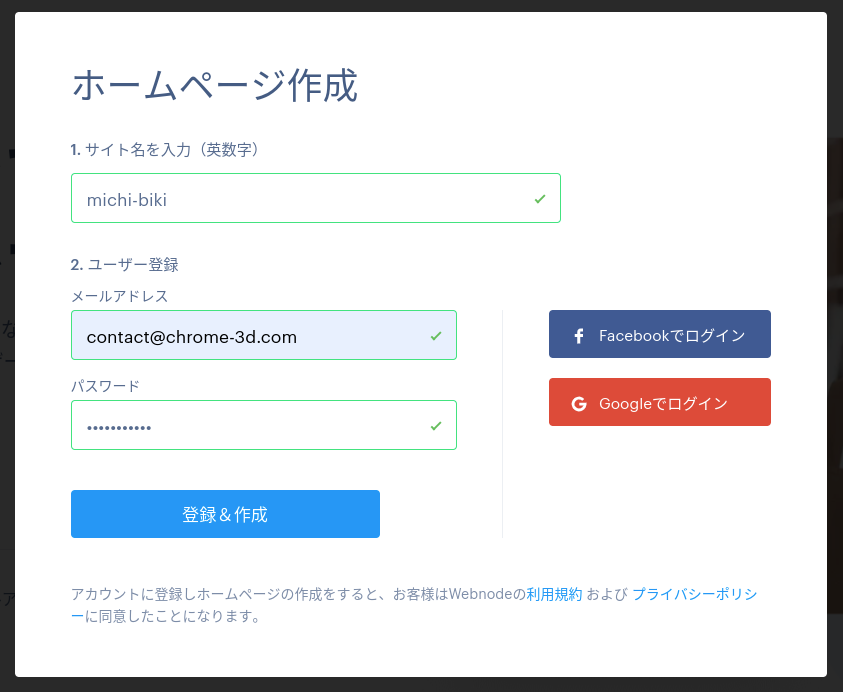The width and height of the screenshot is (843, 692).
Task: Focus the email address input field
Action: pyautogui.click(x=263, y=335)
